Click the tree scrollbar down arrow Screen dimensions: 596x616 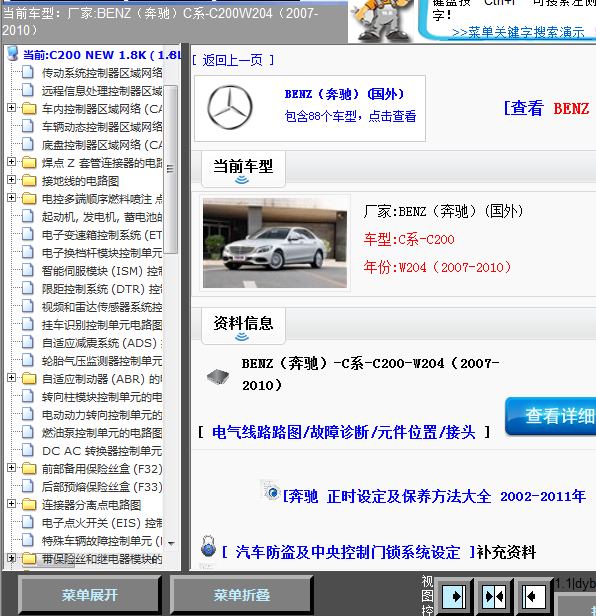(171, 543)
